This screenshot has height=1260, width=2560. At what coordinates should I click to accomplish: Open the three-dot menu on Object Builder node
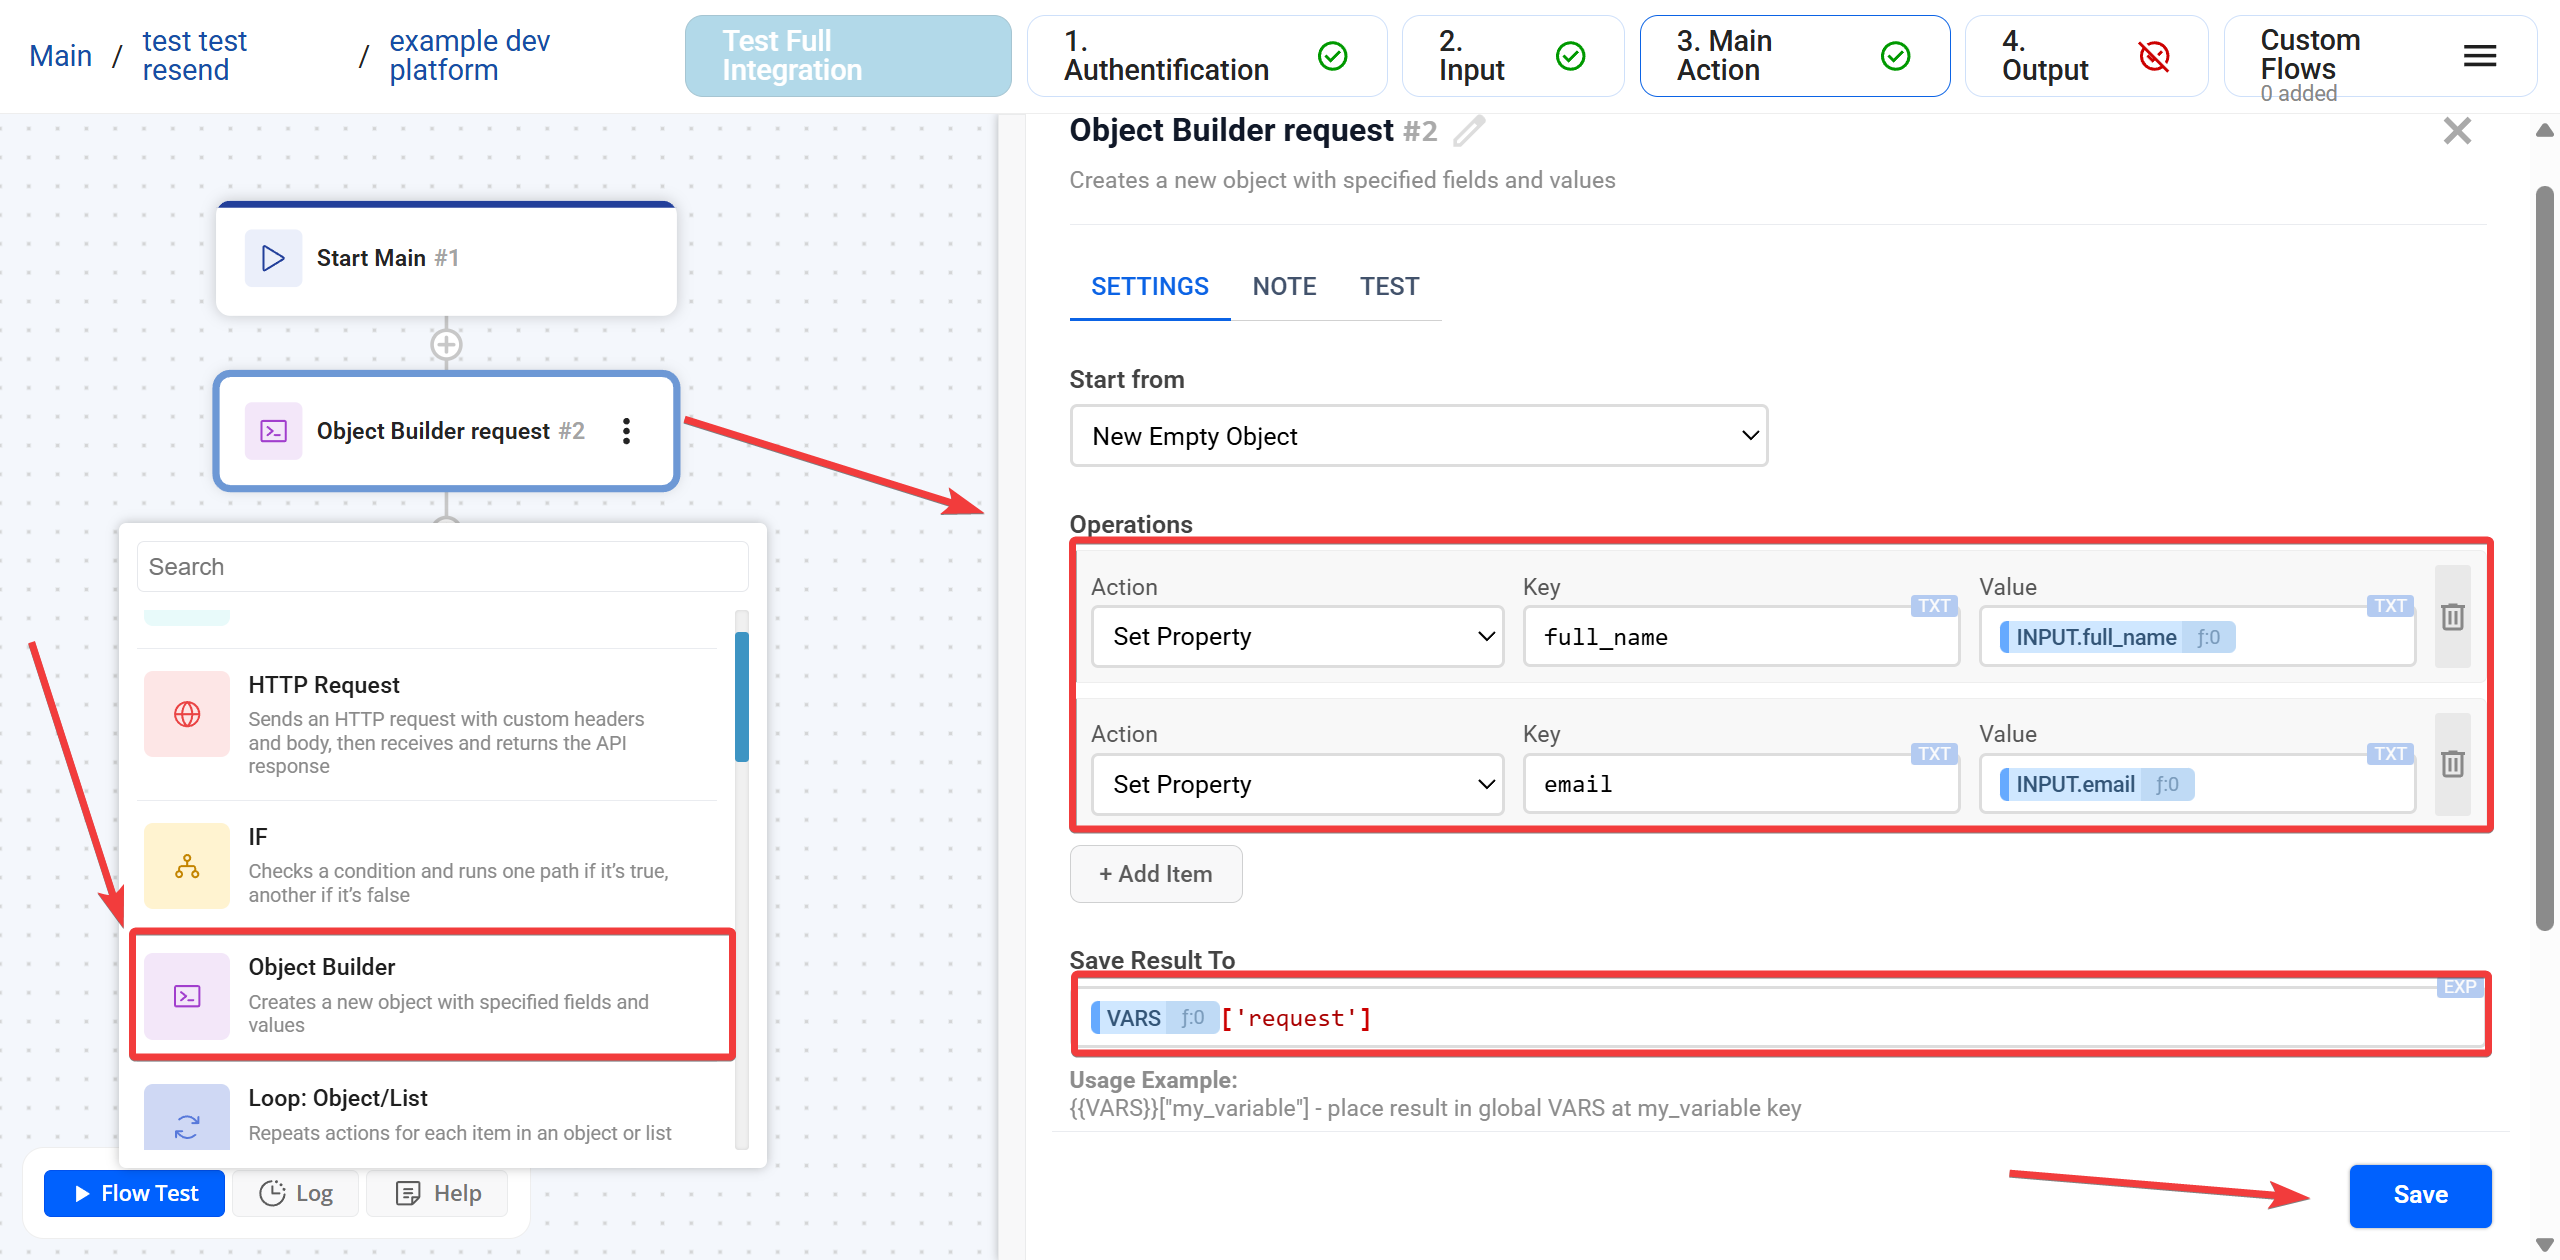tap(626, 431)
